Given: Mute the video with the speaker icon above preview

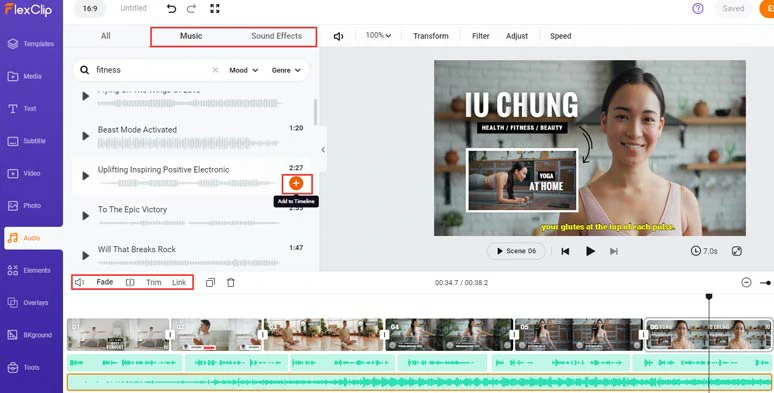Looking at the screenshot, I should click(x=338, y=36).
